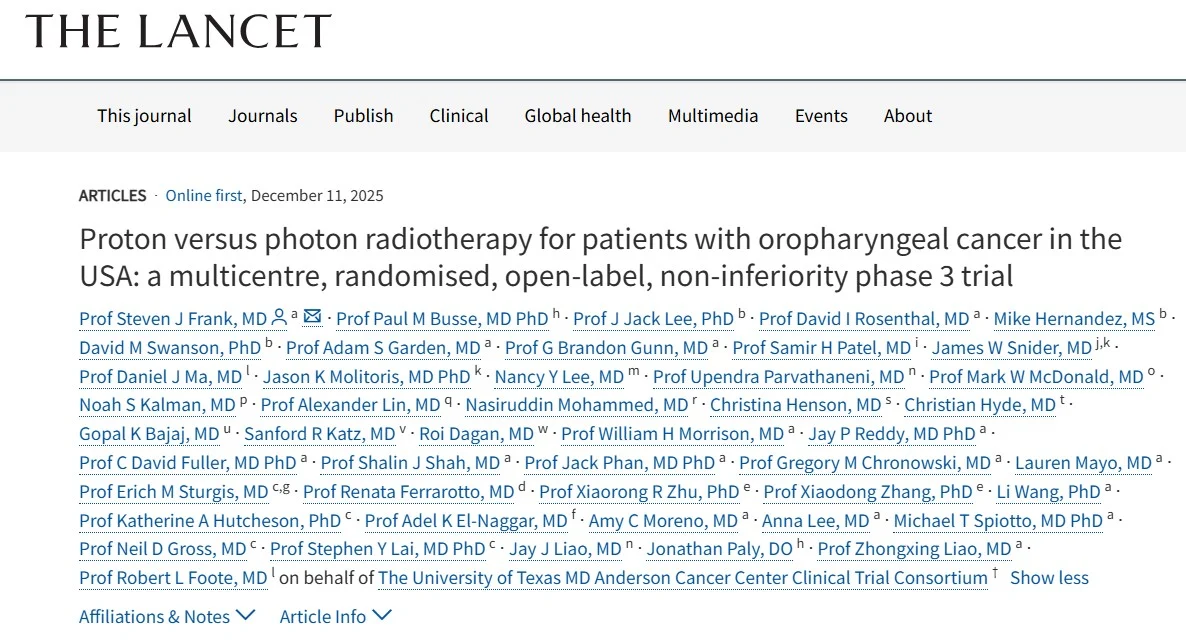Click the author profile icon beside Steven J Frank
Screen dimensions: 1186x640
[281, 318]
